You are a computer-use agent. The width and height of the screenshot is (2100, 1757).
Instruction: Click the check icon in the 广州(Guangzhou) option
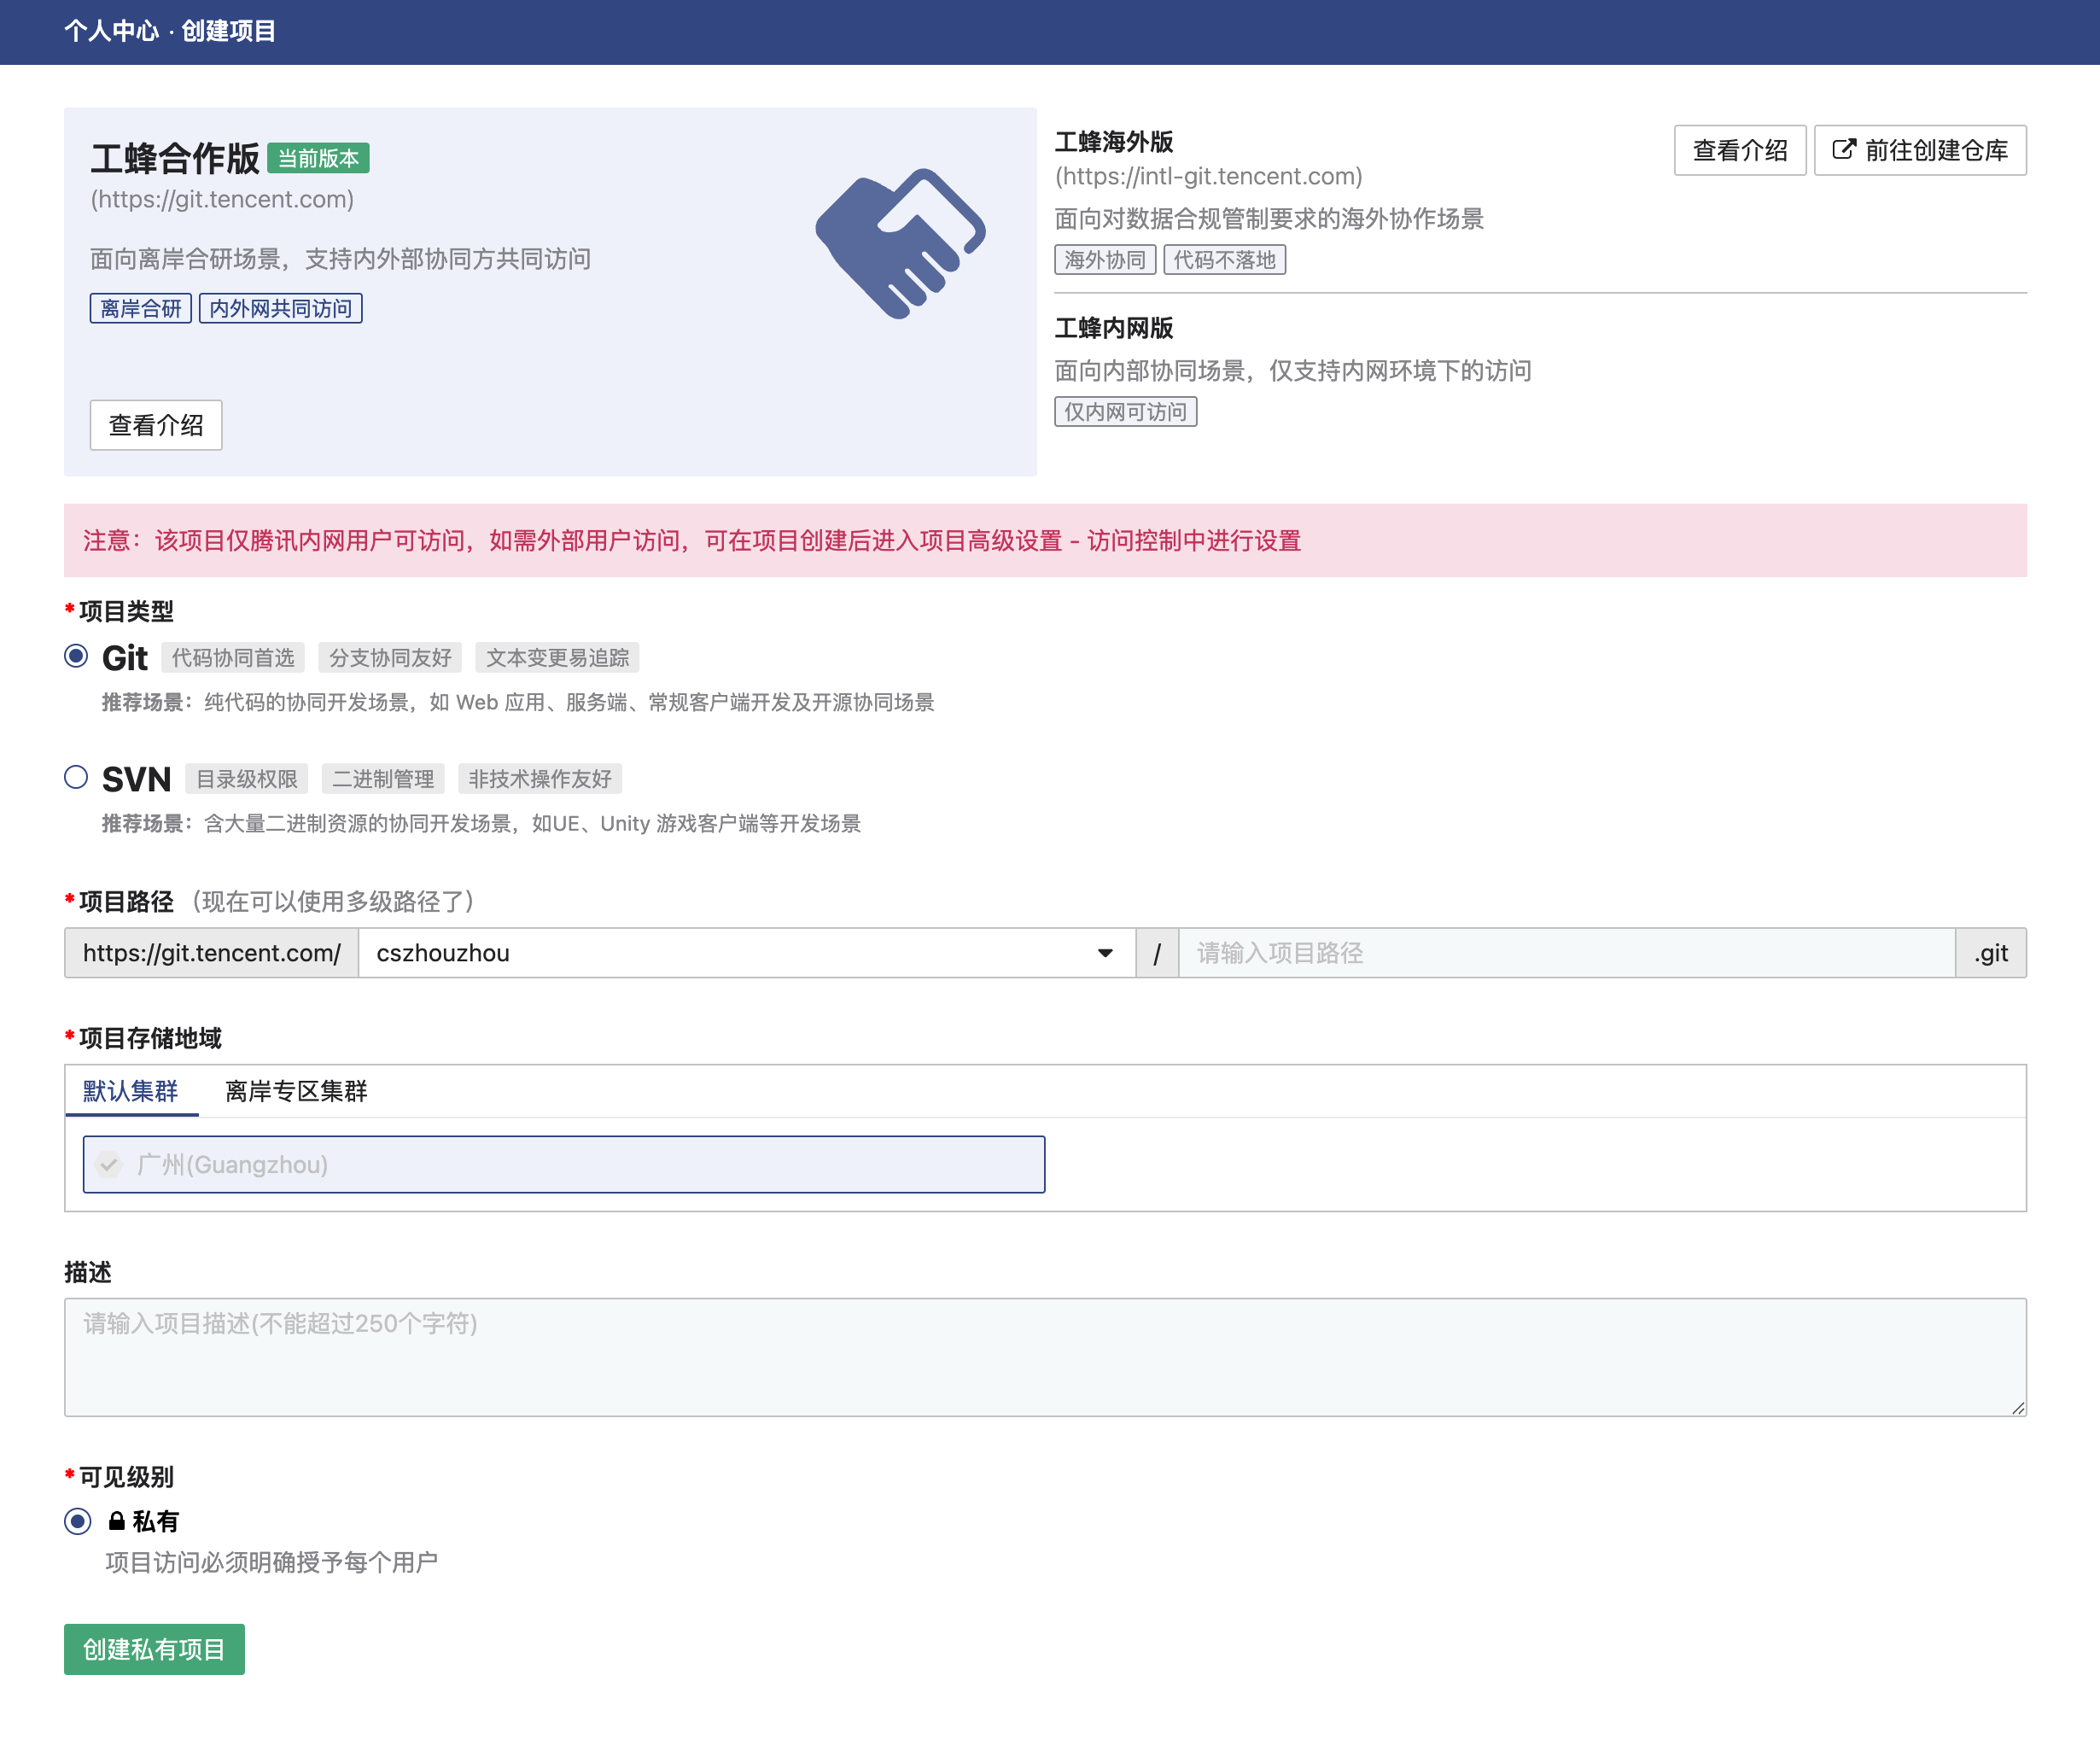[109, 1164]
